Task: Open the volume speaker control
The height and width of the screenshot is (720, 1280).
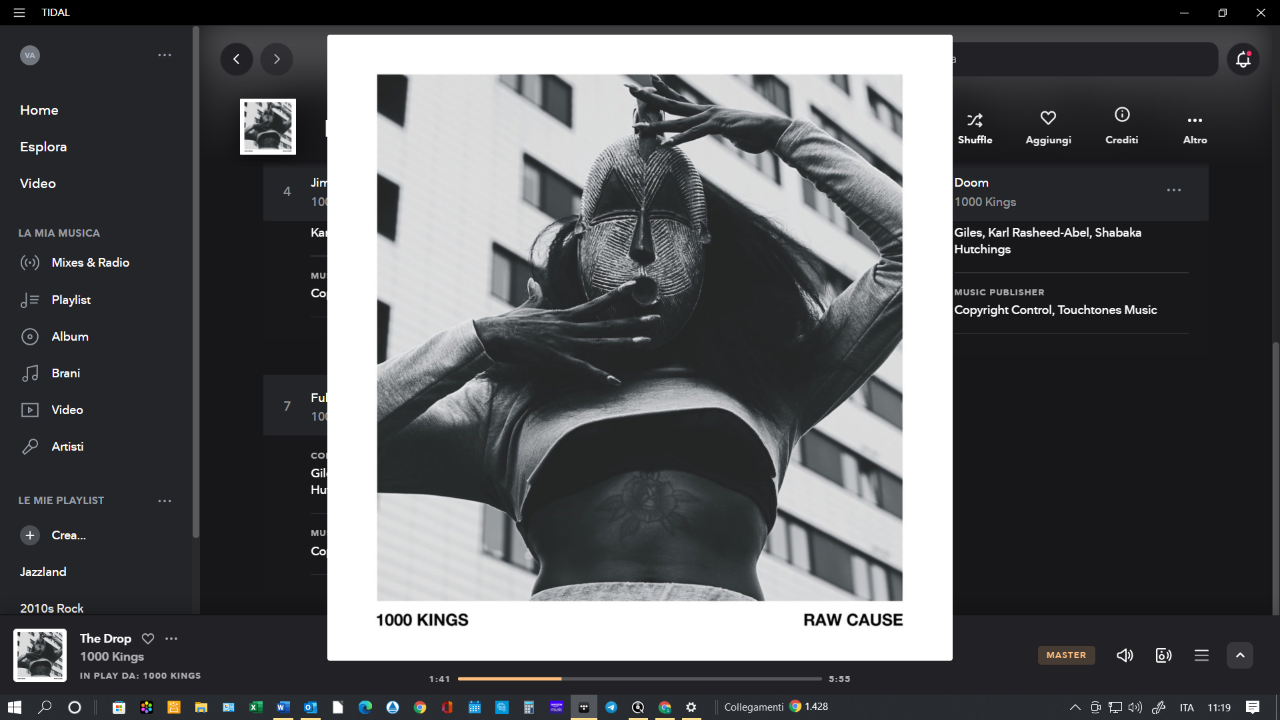Action: tap(1125, 655)
